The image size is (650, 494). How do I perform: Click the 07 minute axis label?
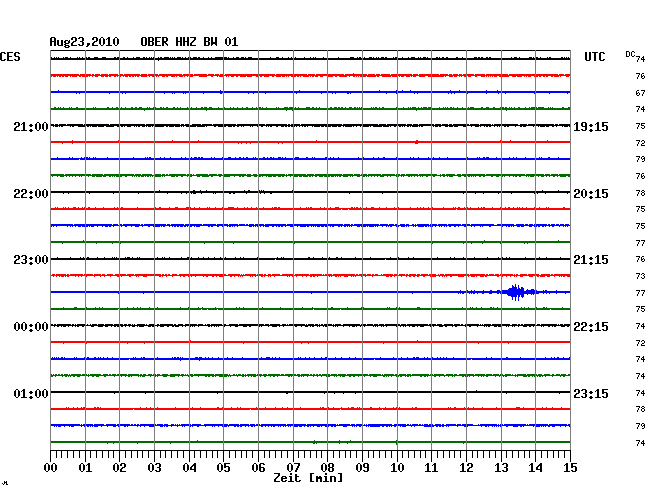tap(293, 467)
